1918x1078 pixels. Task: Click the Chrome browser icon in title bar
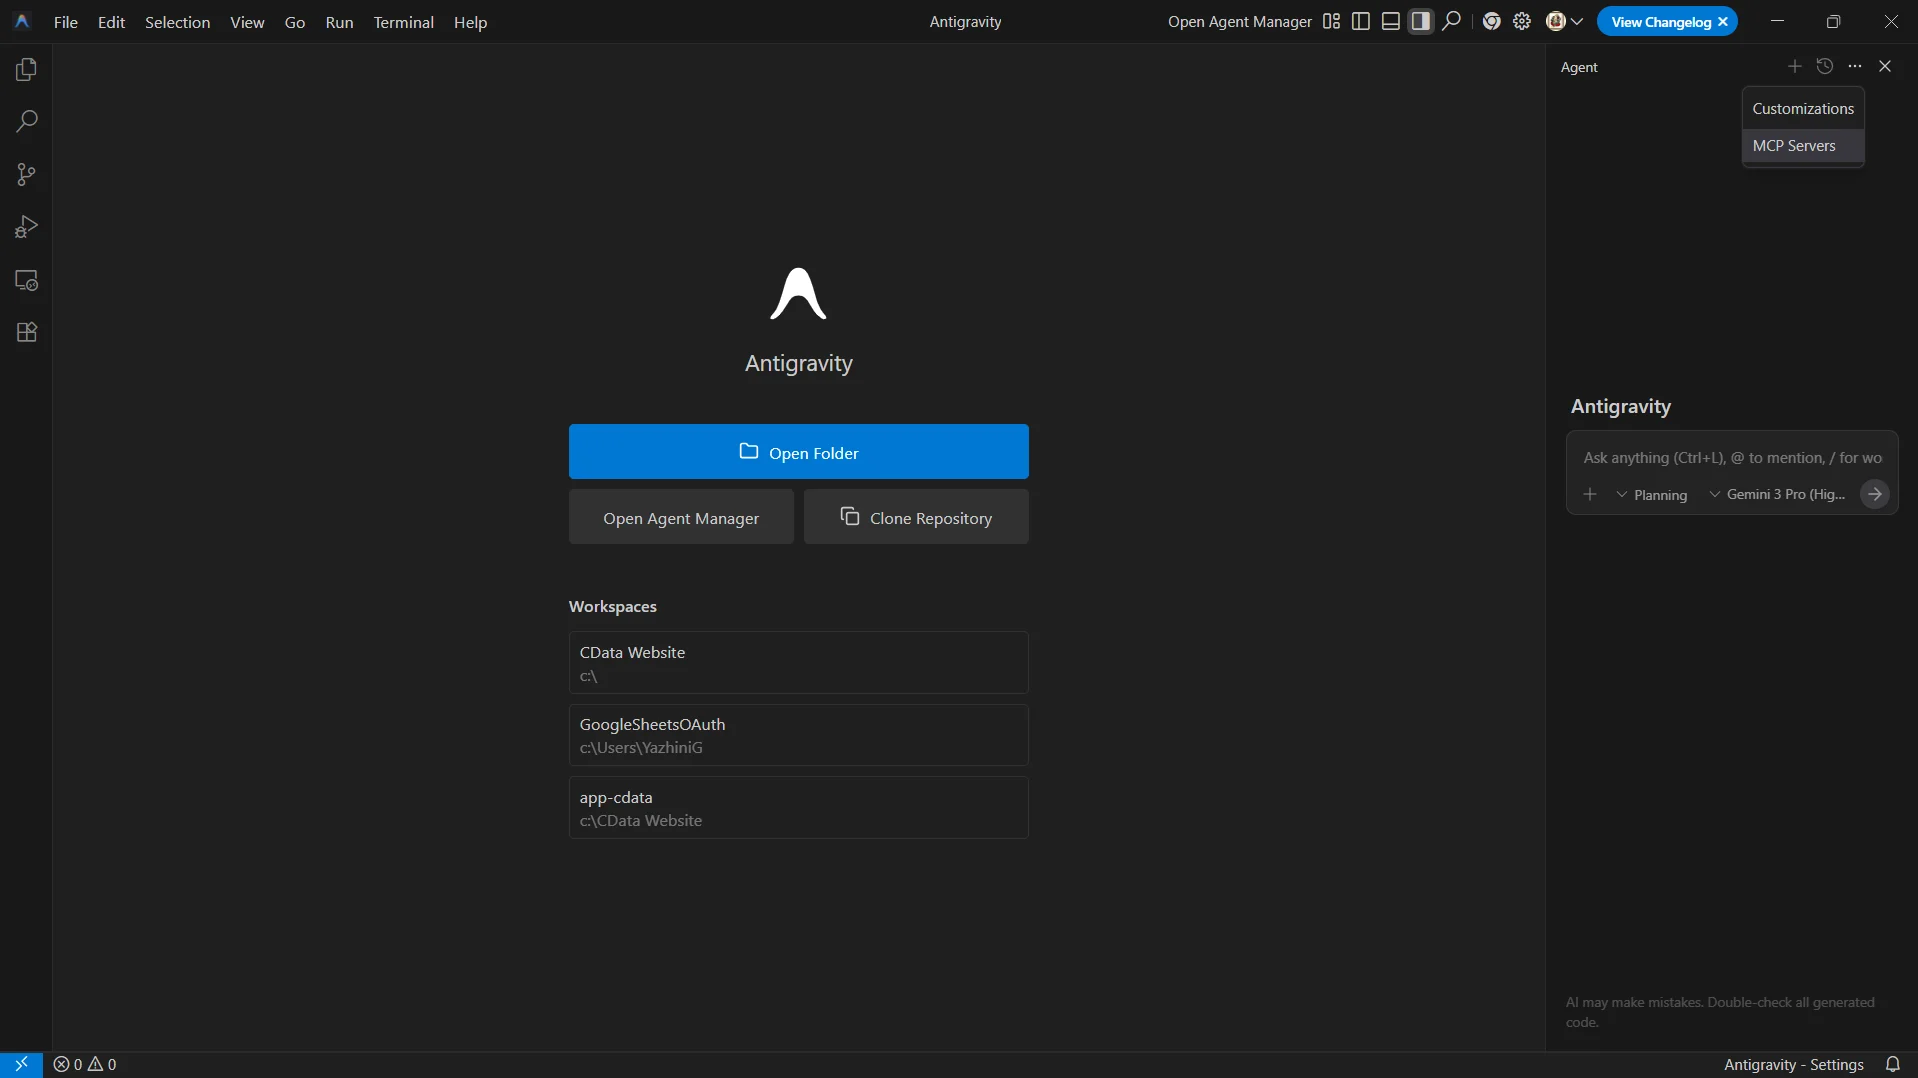(1491, 22)
